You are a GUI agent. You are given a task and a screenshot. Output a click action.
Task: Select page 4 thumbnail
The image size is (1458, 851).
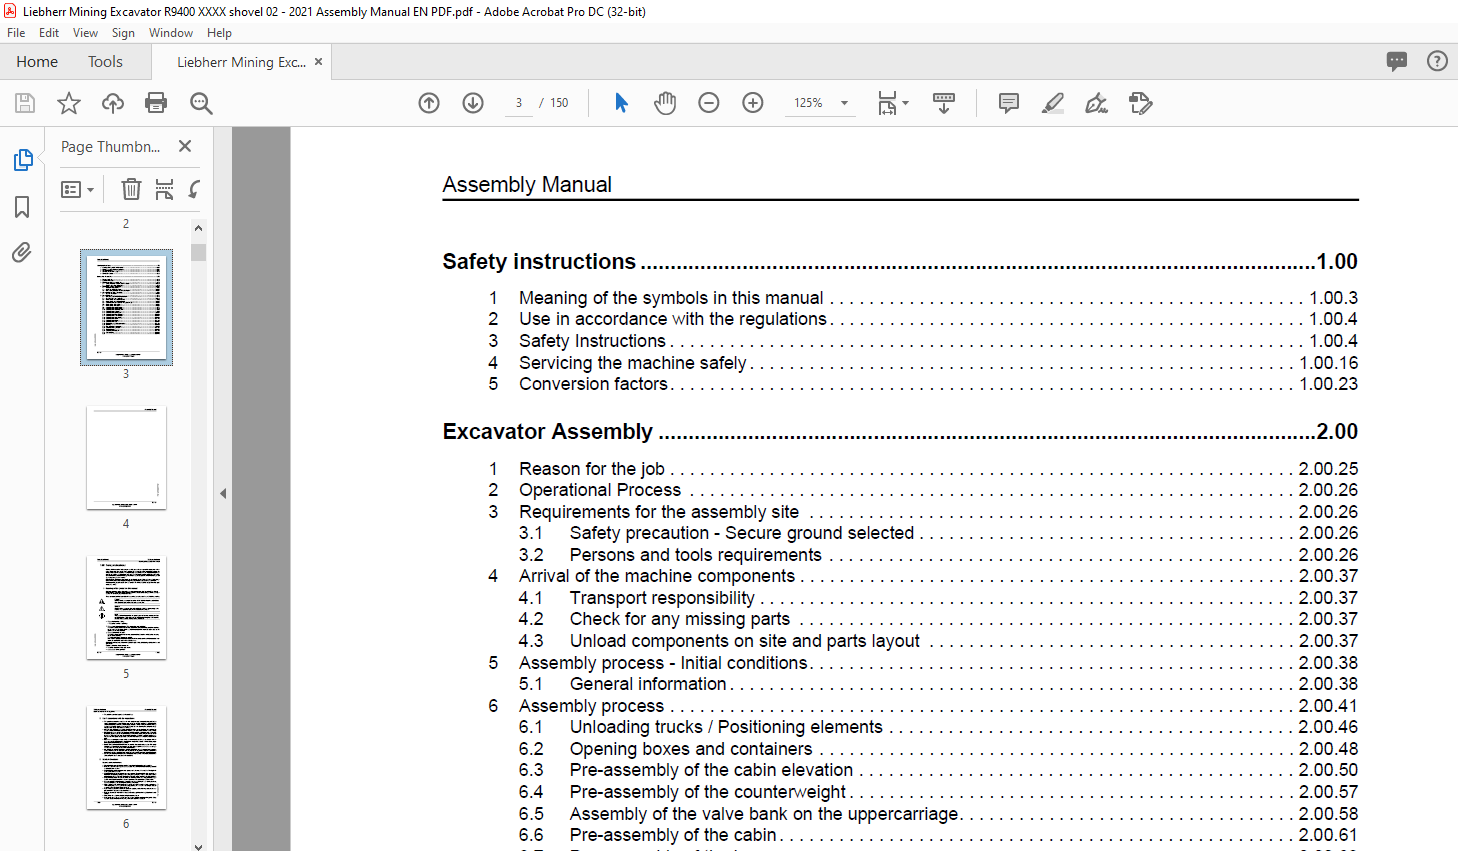click(126, 458)
